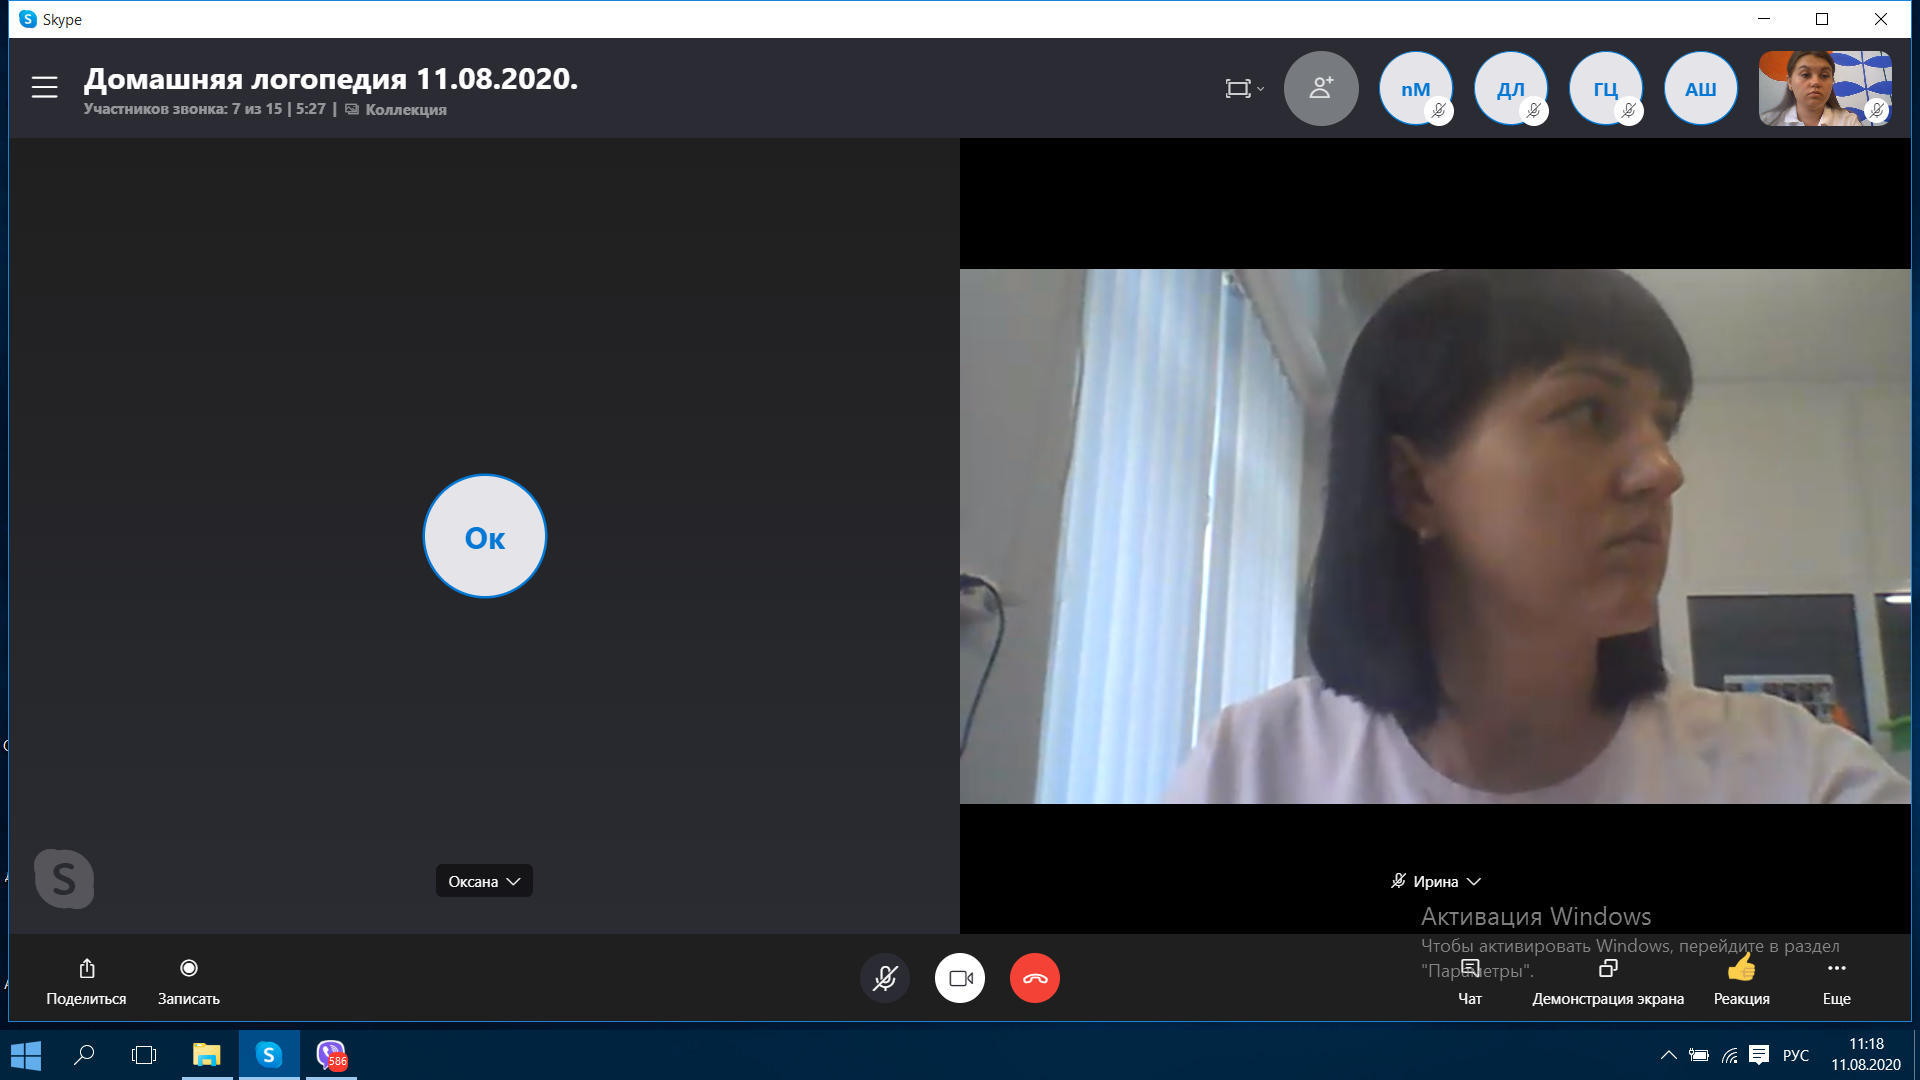Switch the call view layout

tap(1244, 89)
